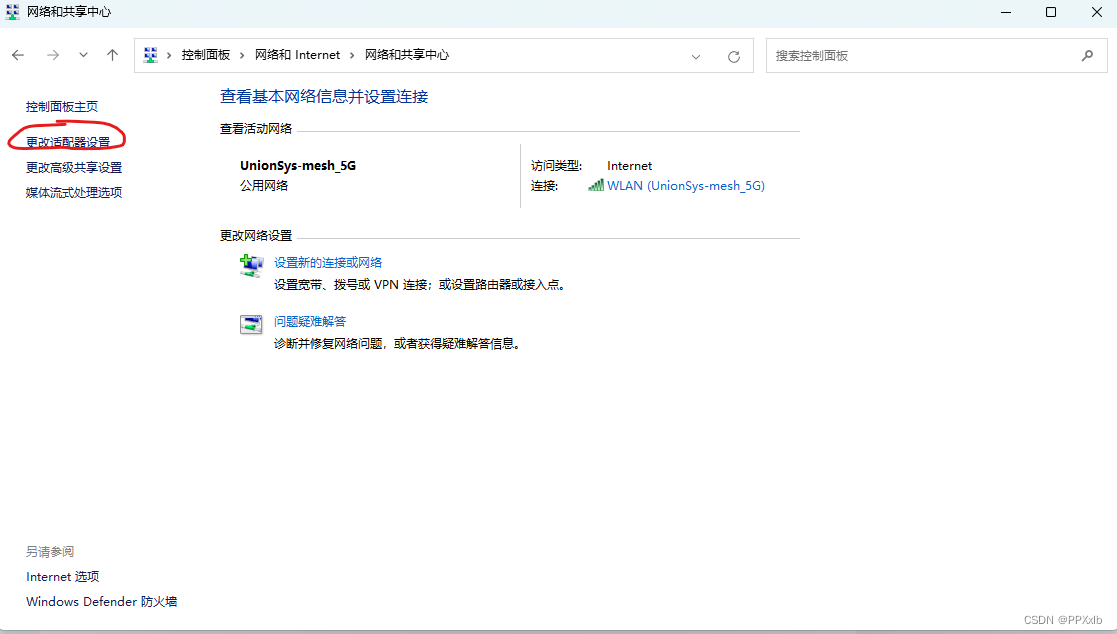Viewport: 1117px width, 634px height.
Task: Open 更改高级共享设置 link
Action: 74,167
